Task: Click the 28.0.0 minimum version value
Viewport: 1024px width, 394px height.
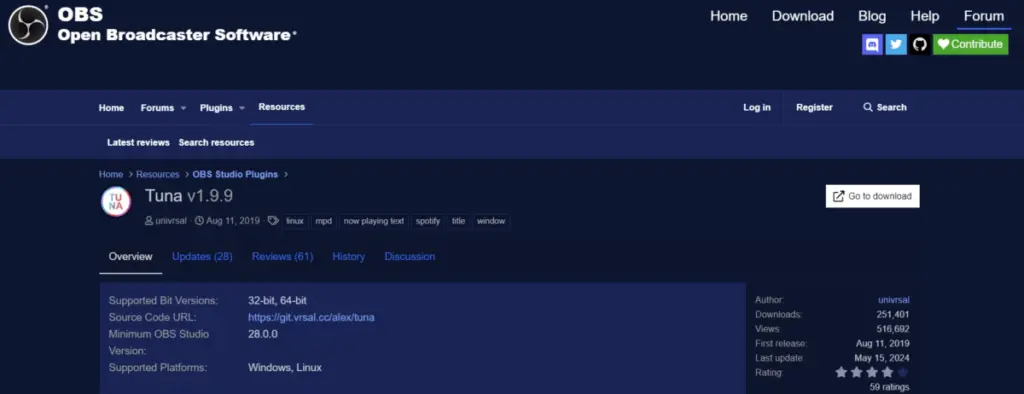Action: (263, 334)
